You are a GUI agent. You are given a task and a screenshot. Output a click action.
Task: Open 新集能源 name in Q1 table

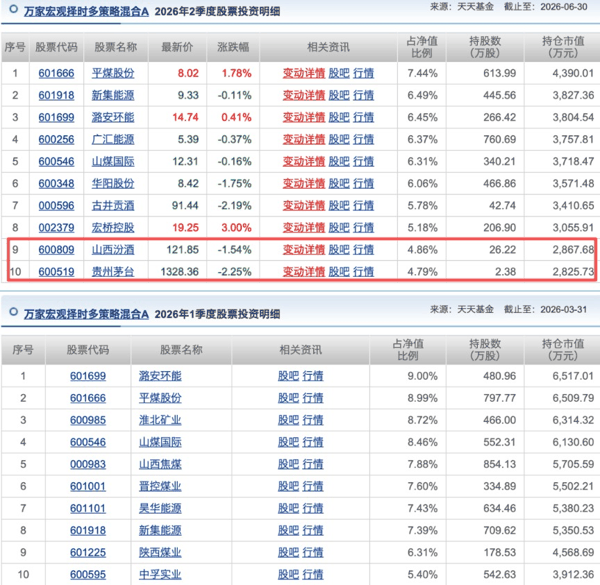(160, 531)
